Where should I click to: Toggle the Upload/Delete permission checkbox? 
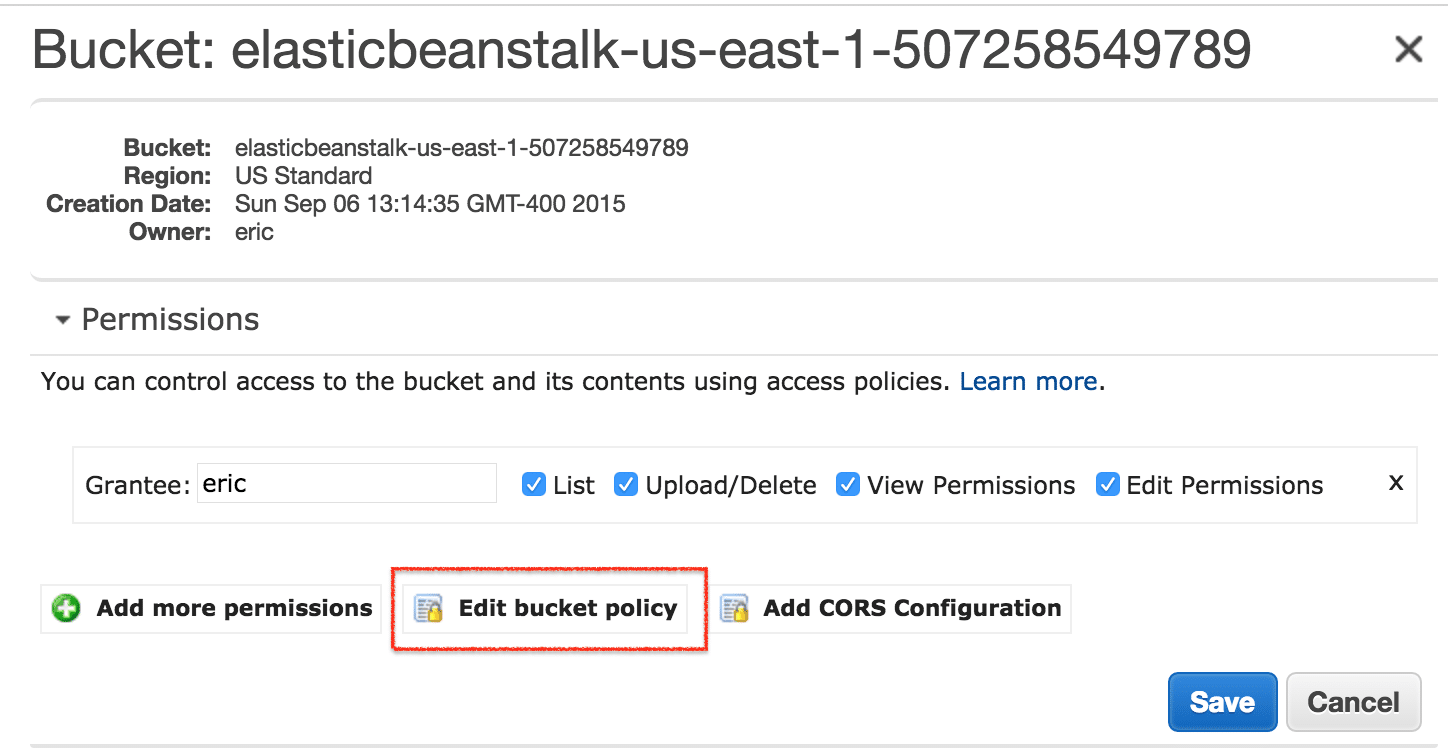pos(626,485)
